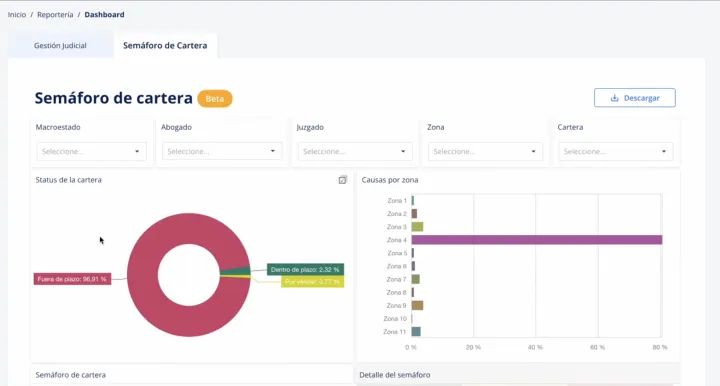720x386 pixels.
Task: Click the Zona 5 axis label
Action: [397, 253]
